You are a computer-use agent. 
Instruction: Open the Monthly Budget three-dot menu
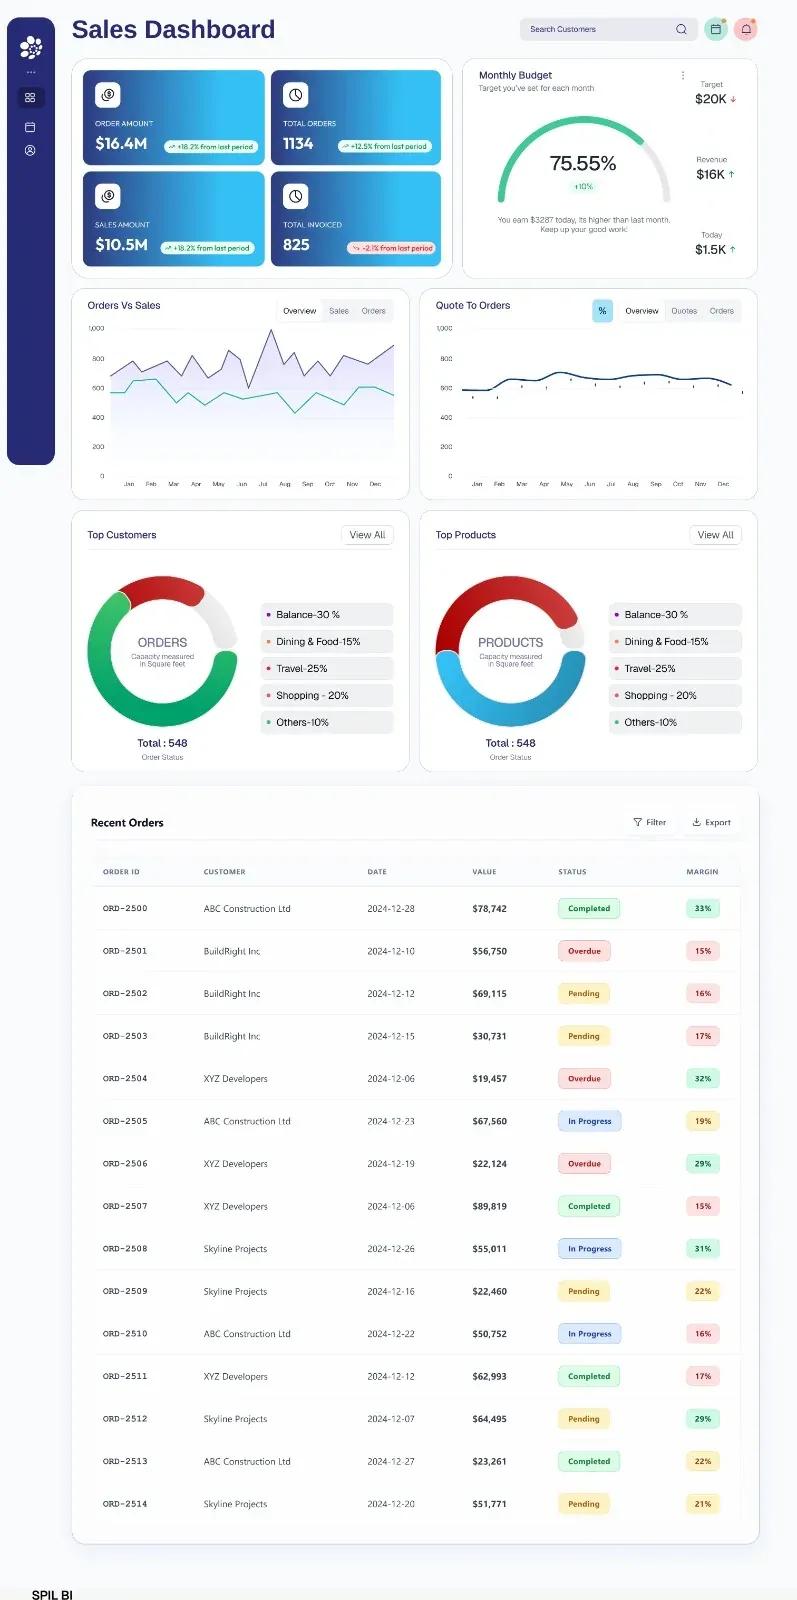683,75
